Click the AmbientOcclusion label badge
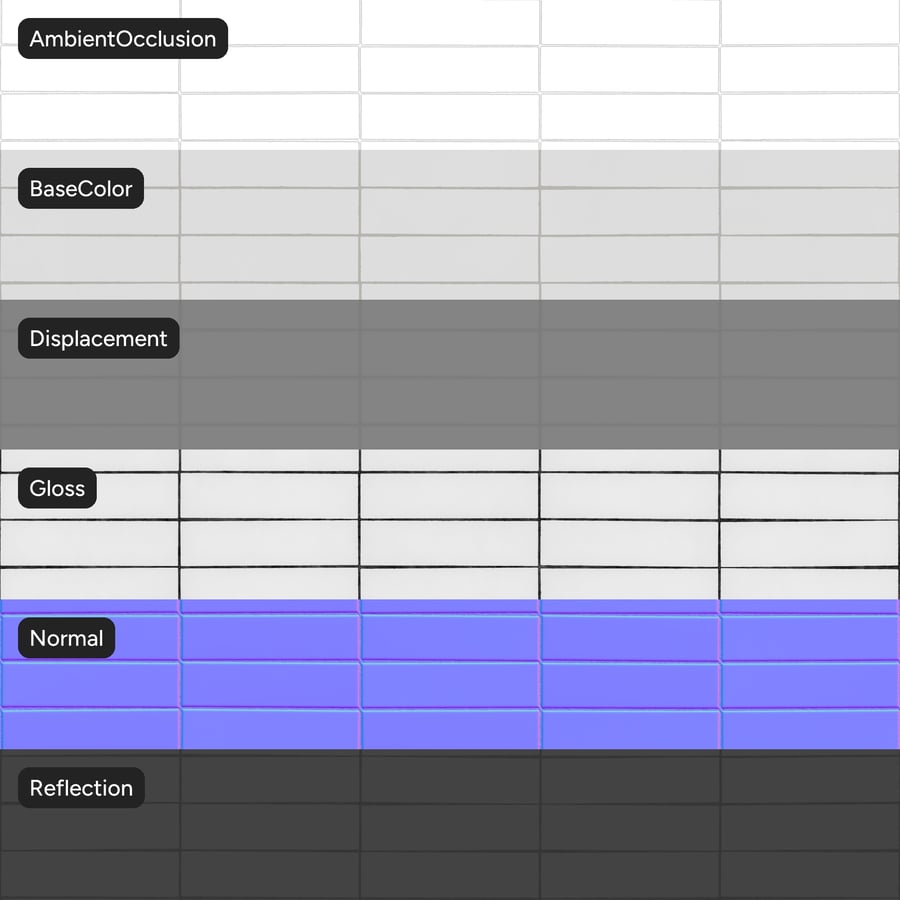 (123, 38)
